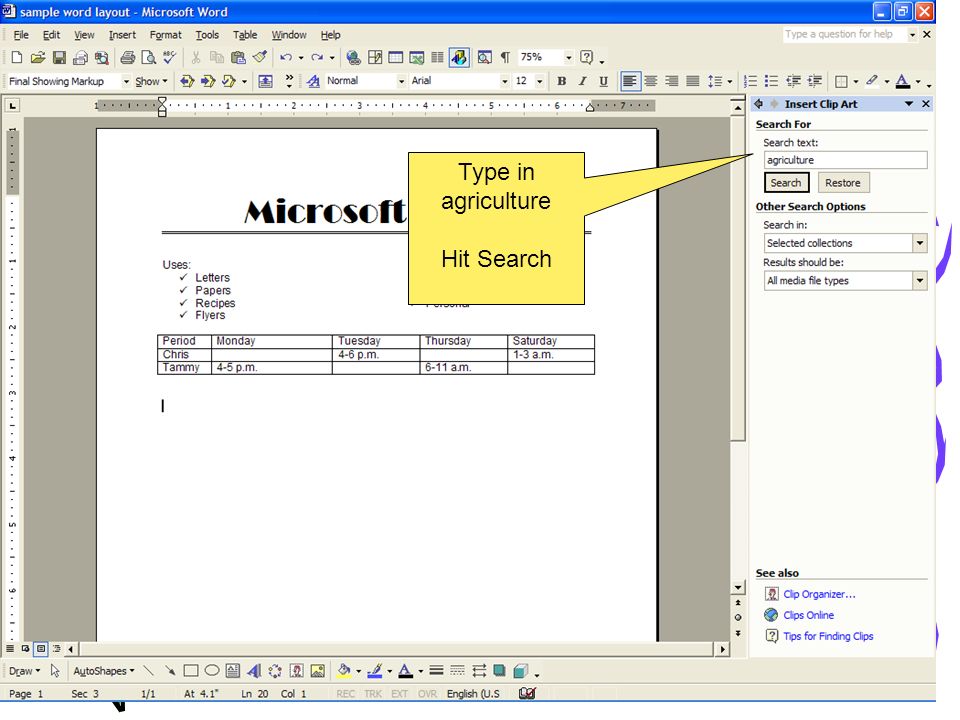Screen dimensions: 960x720
Task: Open Print Preview
Action: coord(148,58)
